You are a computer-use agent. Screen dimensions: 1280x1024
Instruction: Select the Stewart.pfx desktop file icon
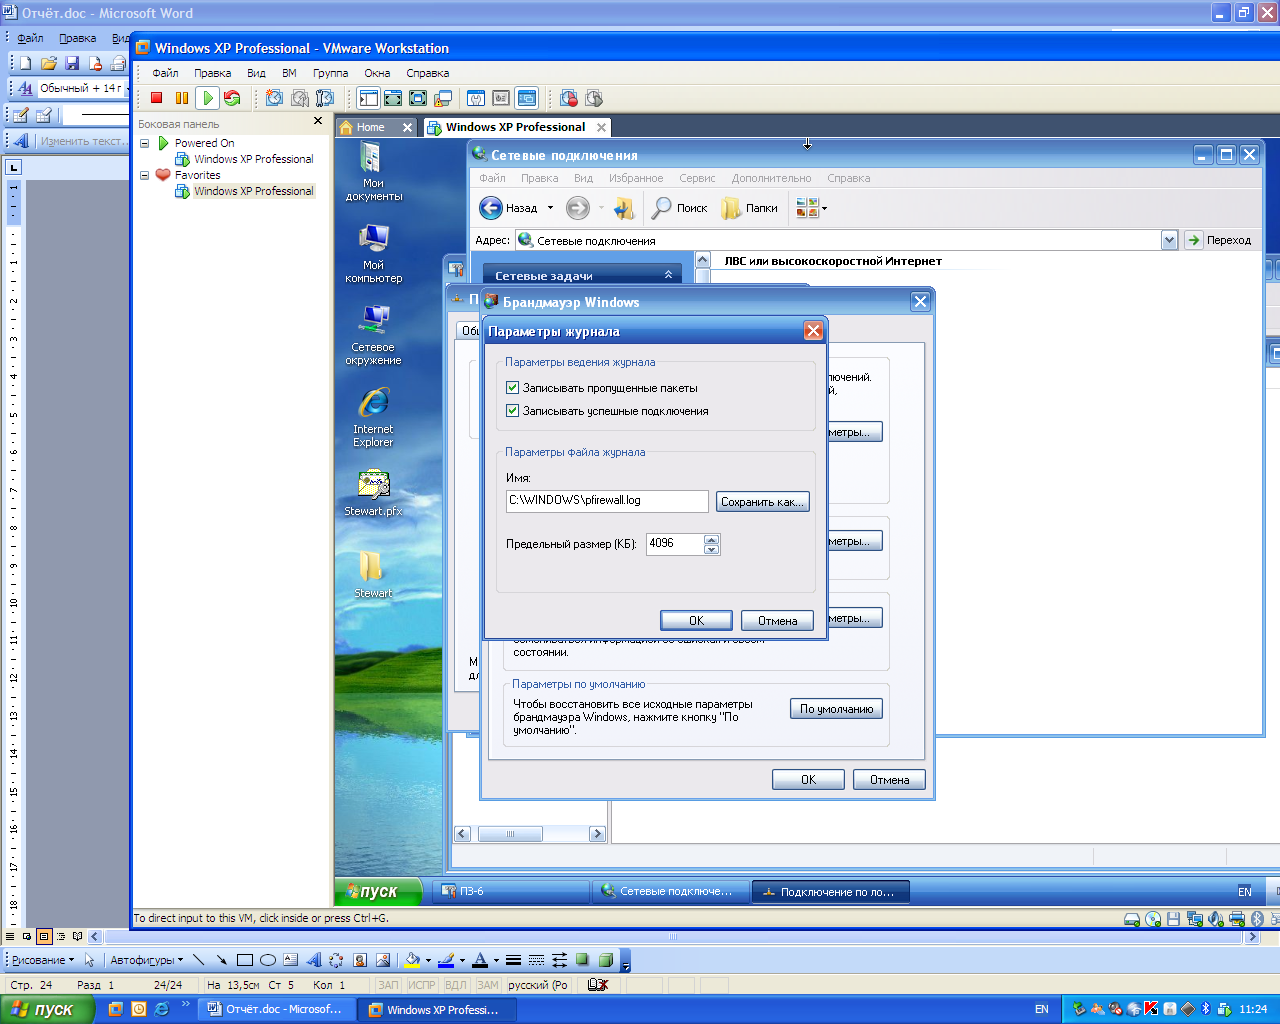pyautogui.click(x=373, y=485)
